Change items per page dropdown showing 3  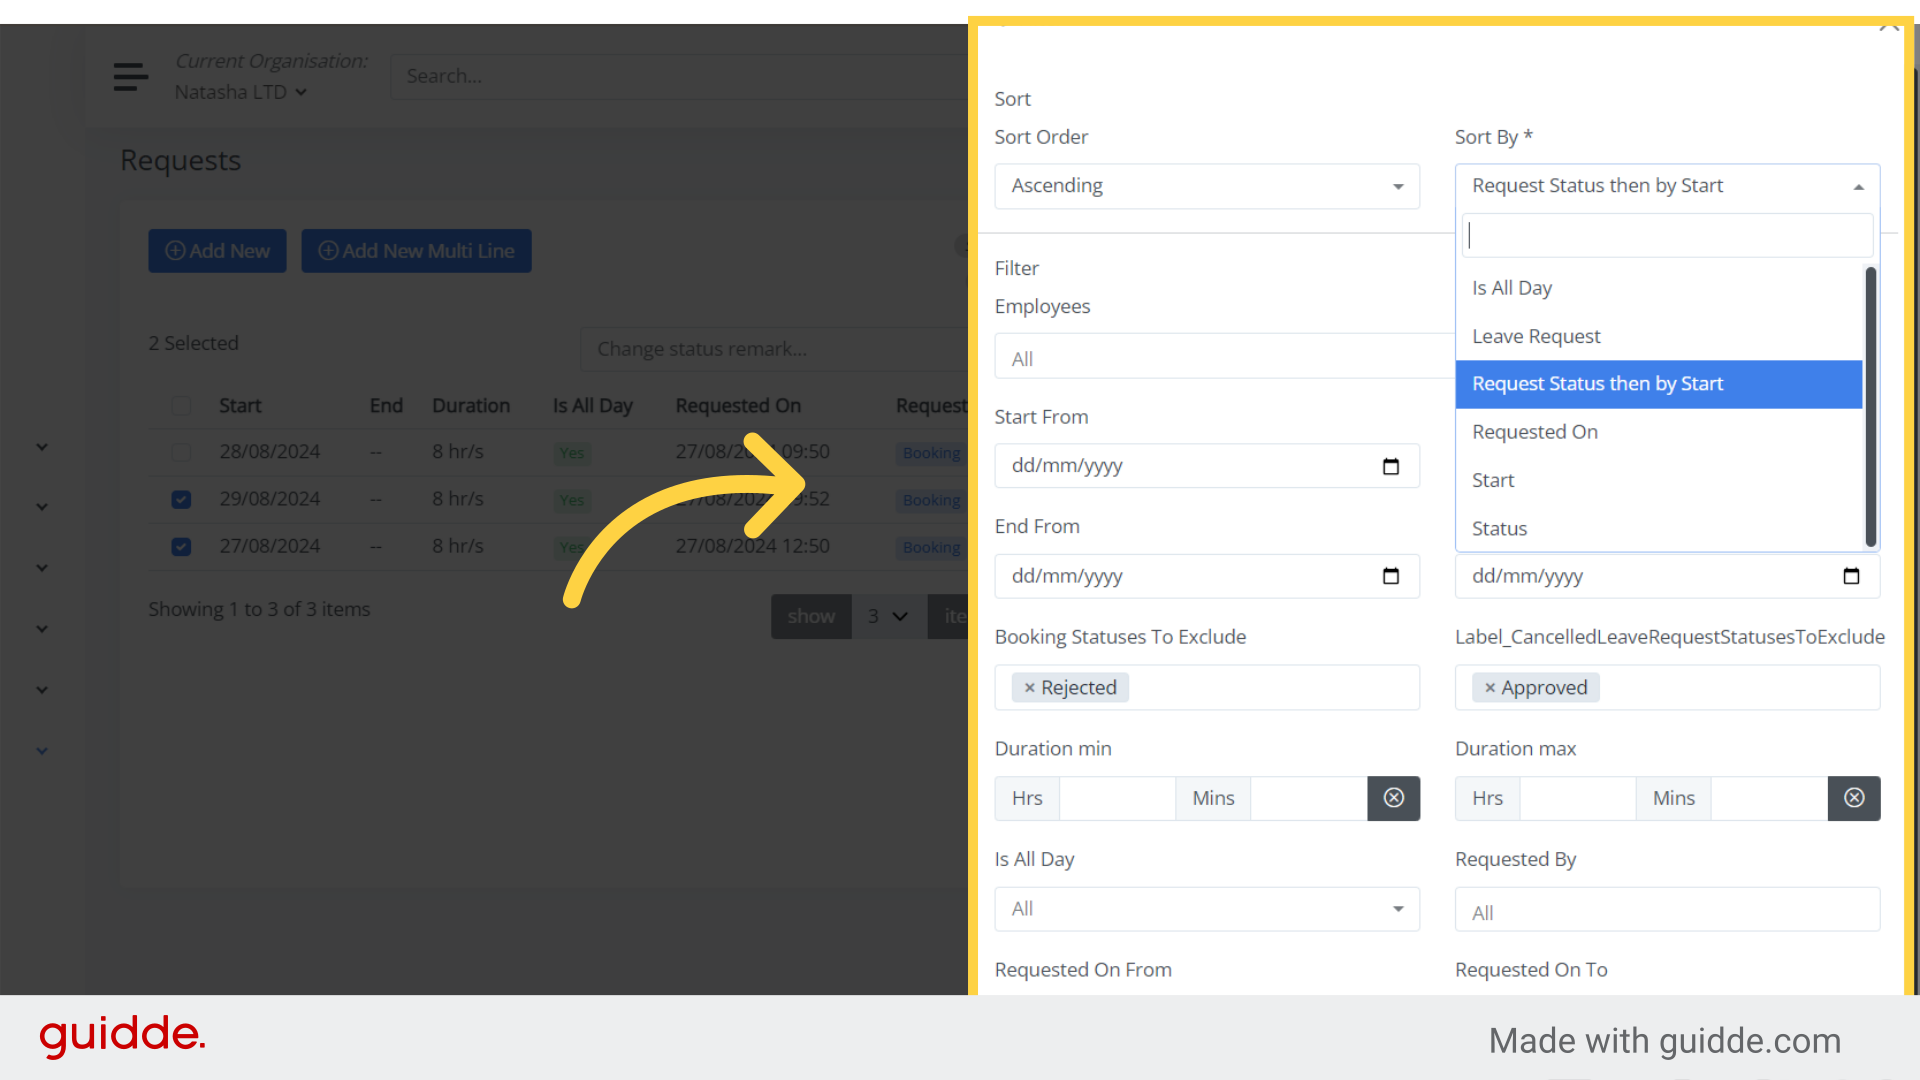point(888,617)
